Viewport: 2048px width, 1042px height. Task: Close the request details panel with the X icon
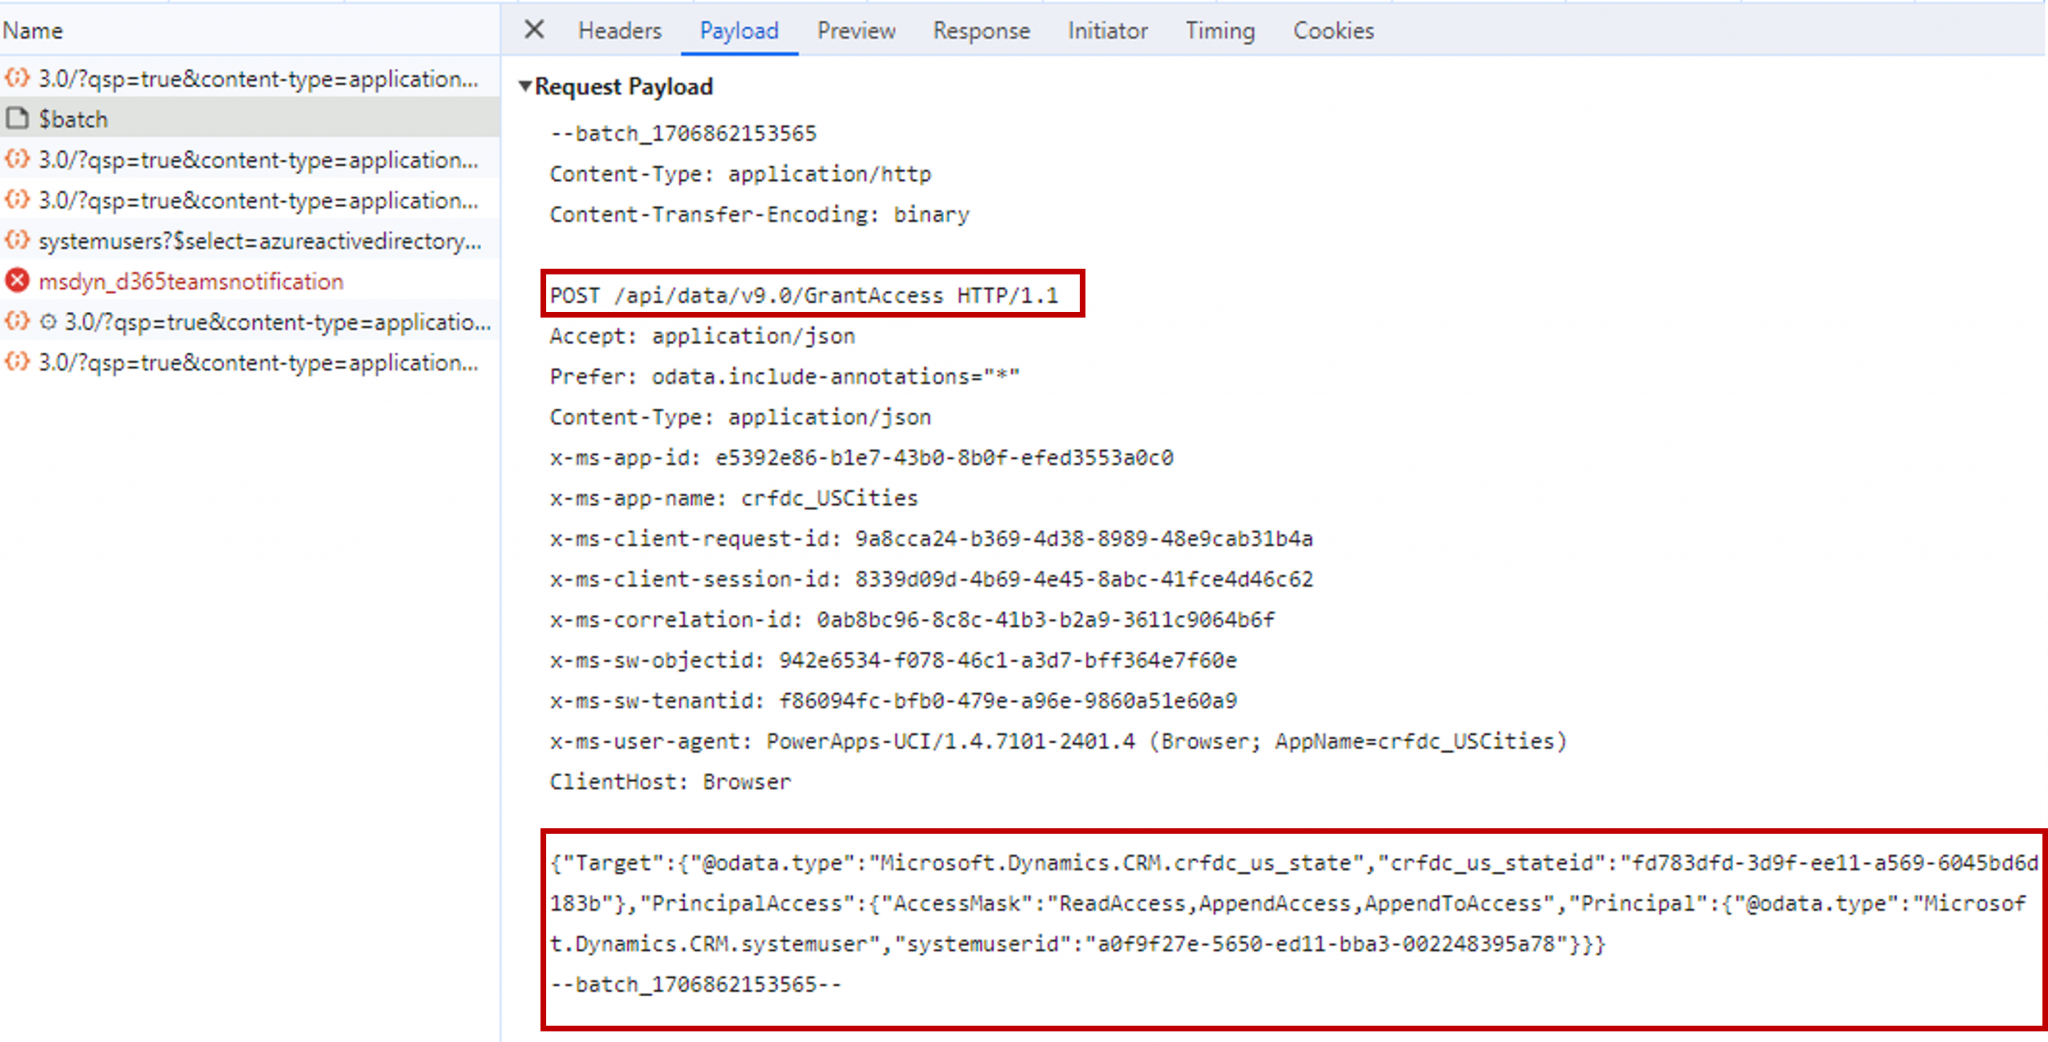tap(533, 30)
